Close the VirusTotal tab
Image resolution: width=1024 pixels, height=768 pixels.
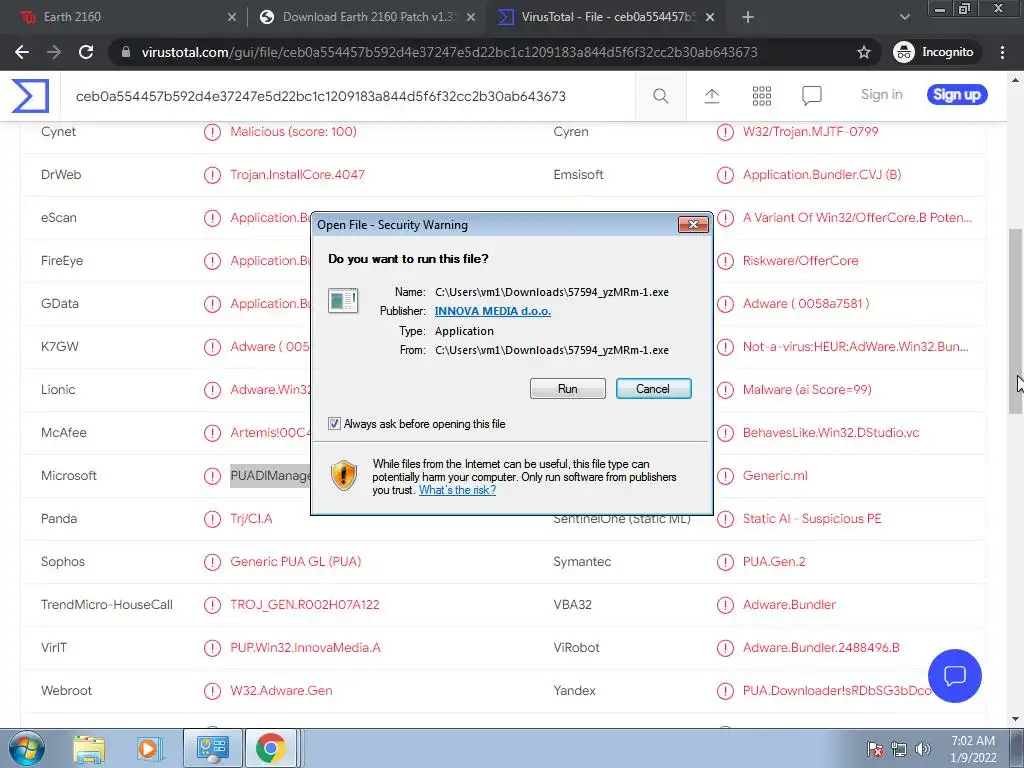[x=710, y=17]
